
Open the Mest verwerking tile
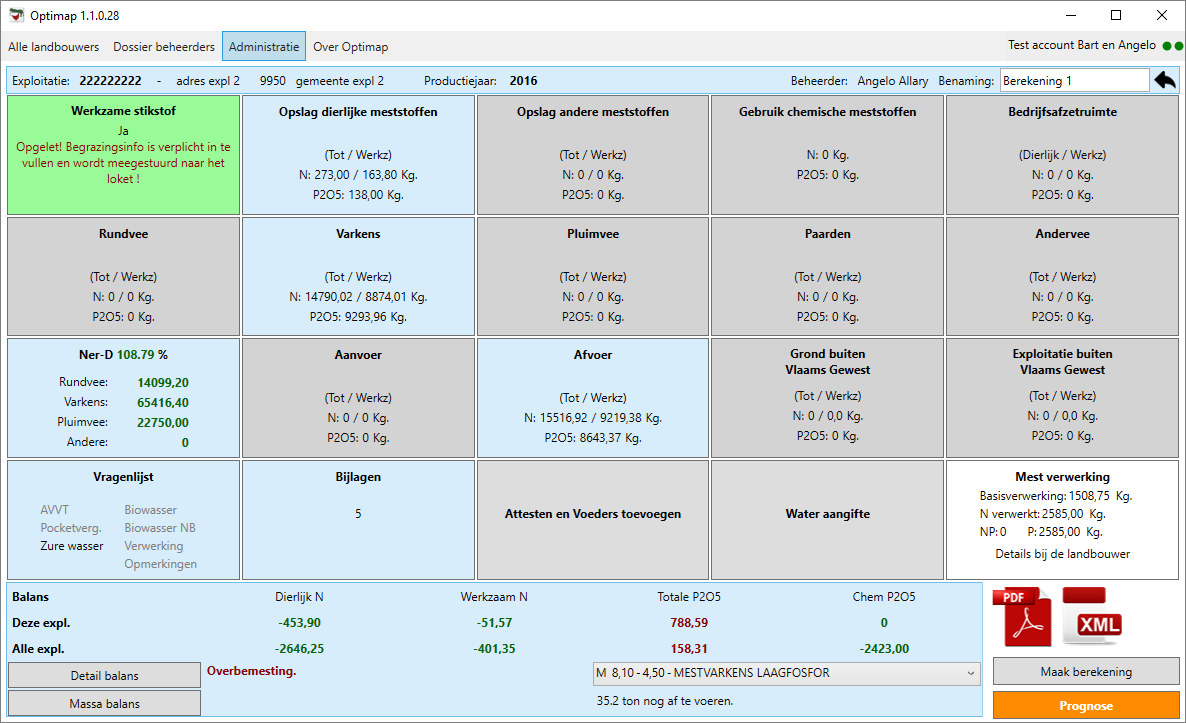(1063, 520)
